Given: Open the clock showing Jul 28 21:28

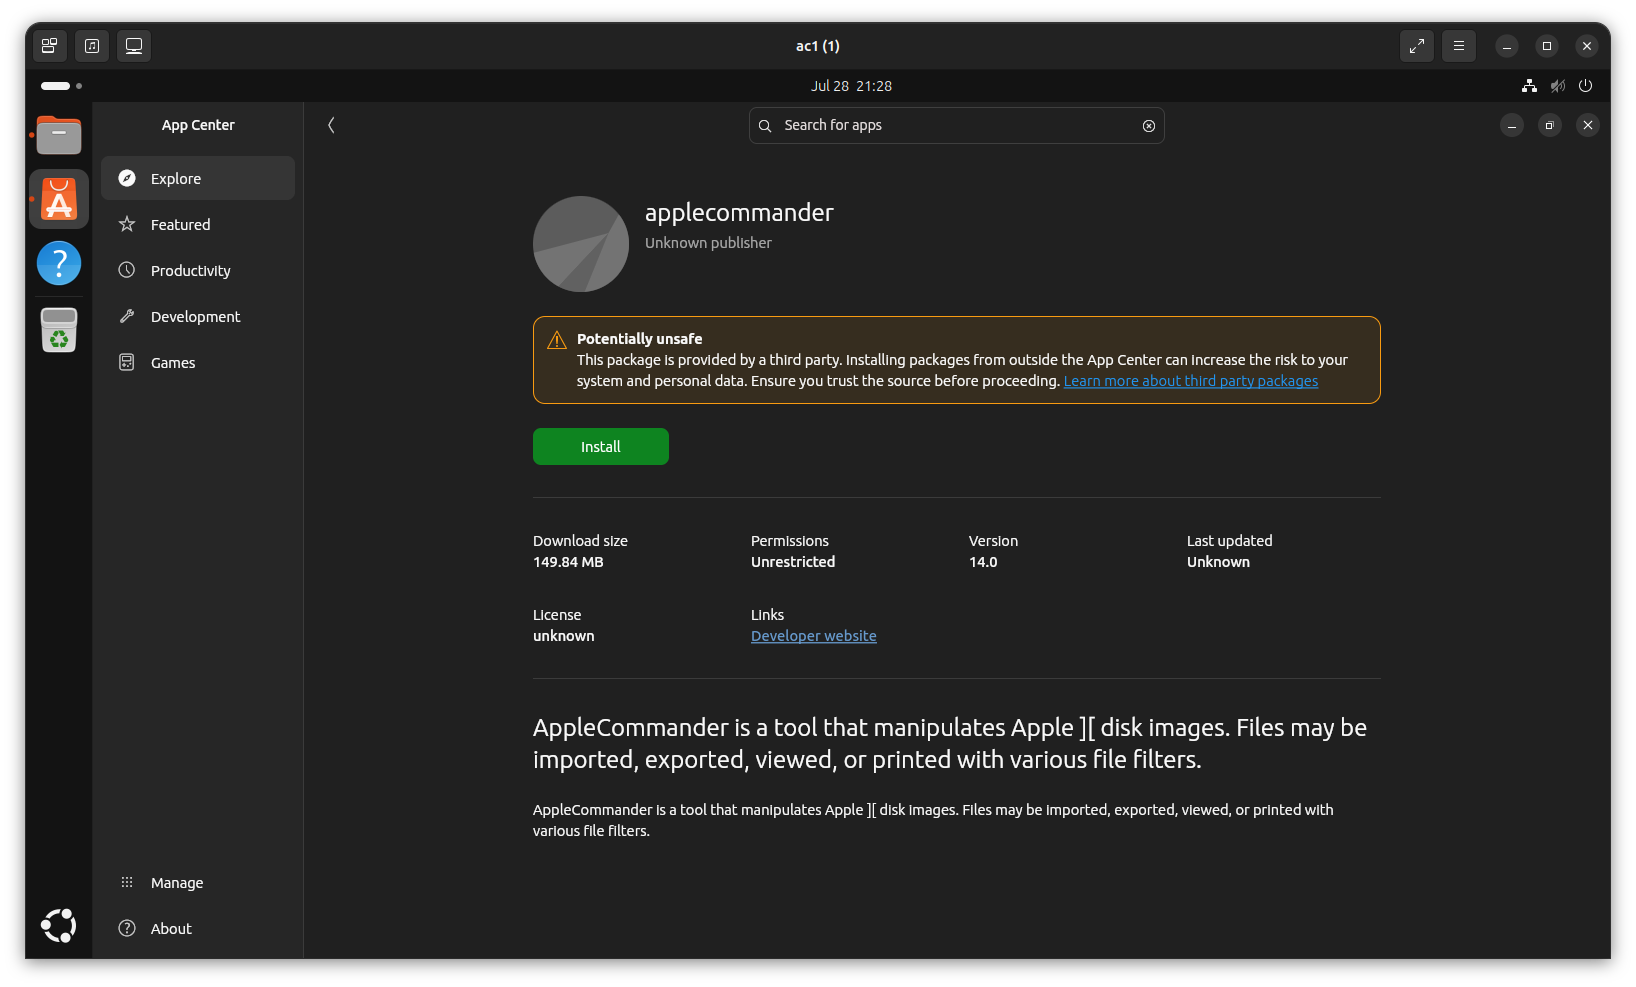Looking at the screenshot, I should 851,86.
